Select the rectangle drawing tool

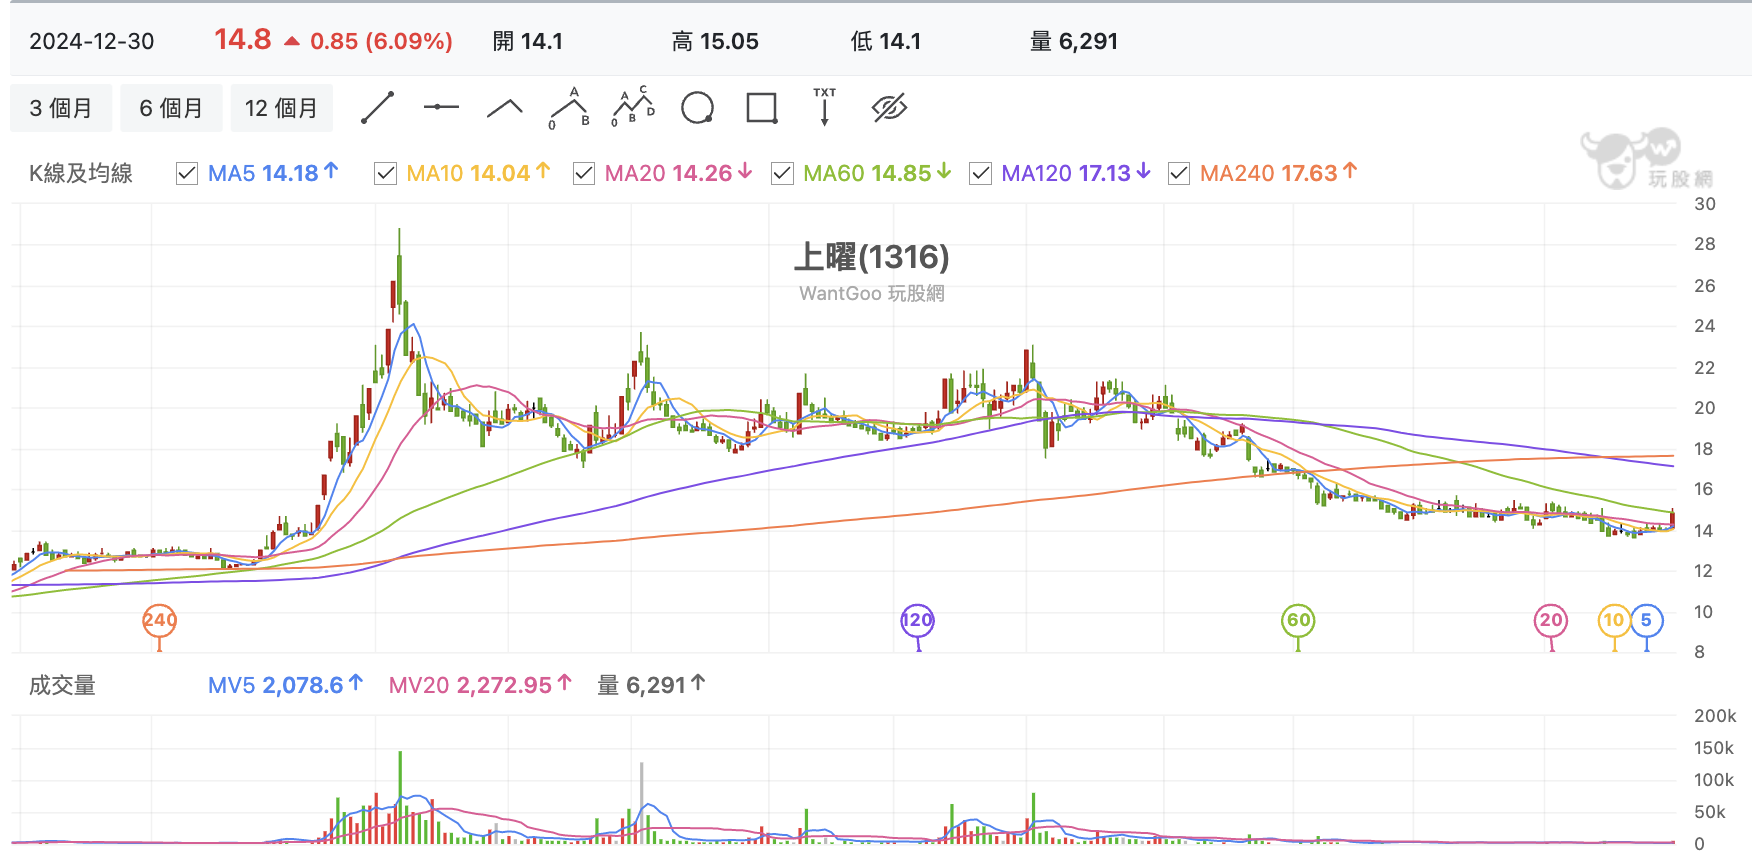pyautogui.click(x=762, y=108)
